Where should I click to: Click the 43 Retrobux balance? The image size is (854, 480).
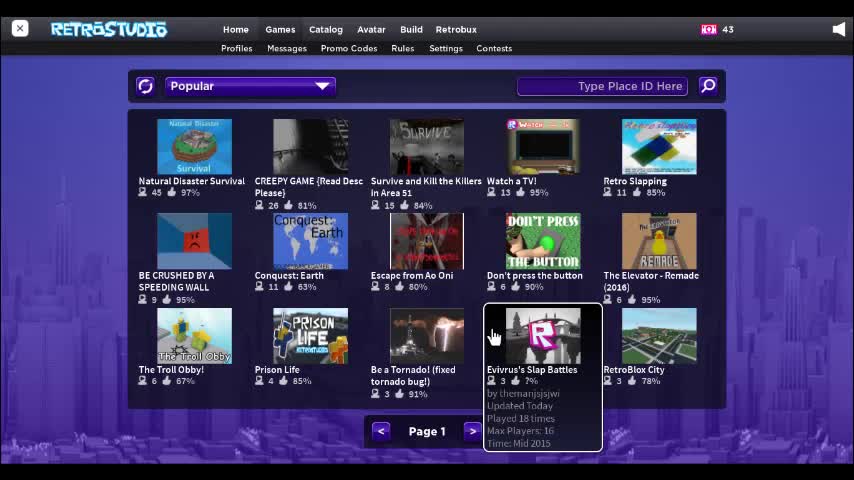click(728, 29)
